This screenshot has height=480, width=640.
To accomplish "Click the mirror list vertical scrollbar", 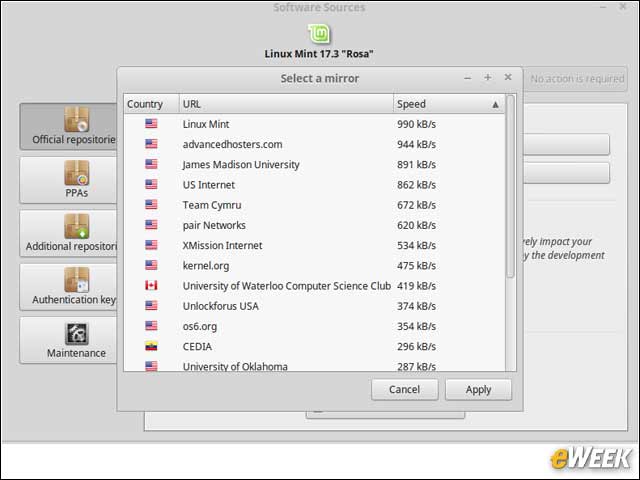I will pyautogui.click(x=510, y=187).
